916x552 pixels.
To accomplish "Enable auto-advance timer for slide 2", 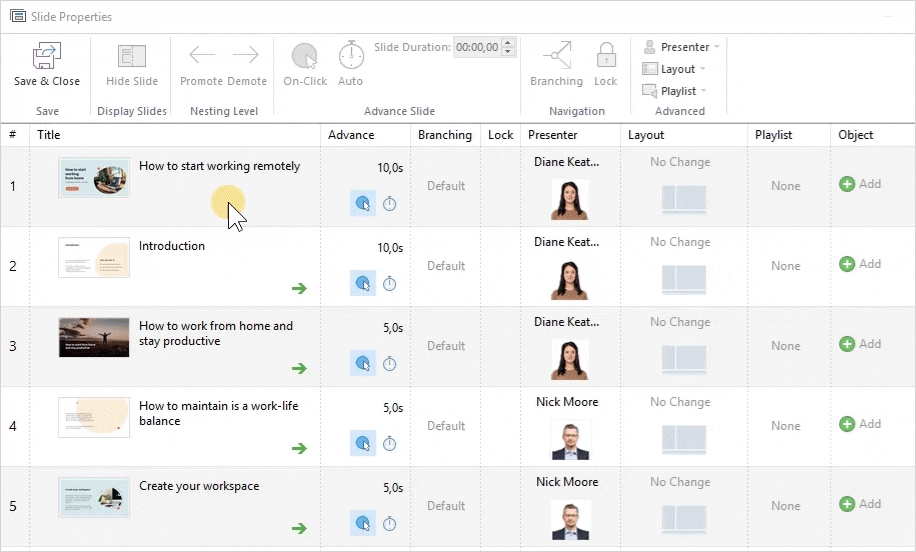I will (x=390, y=284).
